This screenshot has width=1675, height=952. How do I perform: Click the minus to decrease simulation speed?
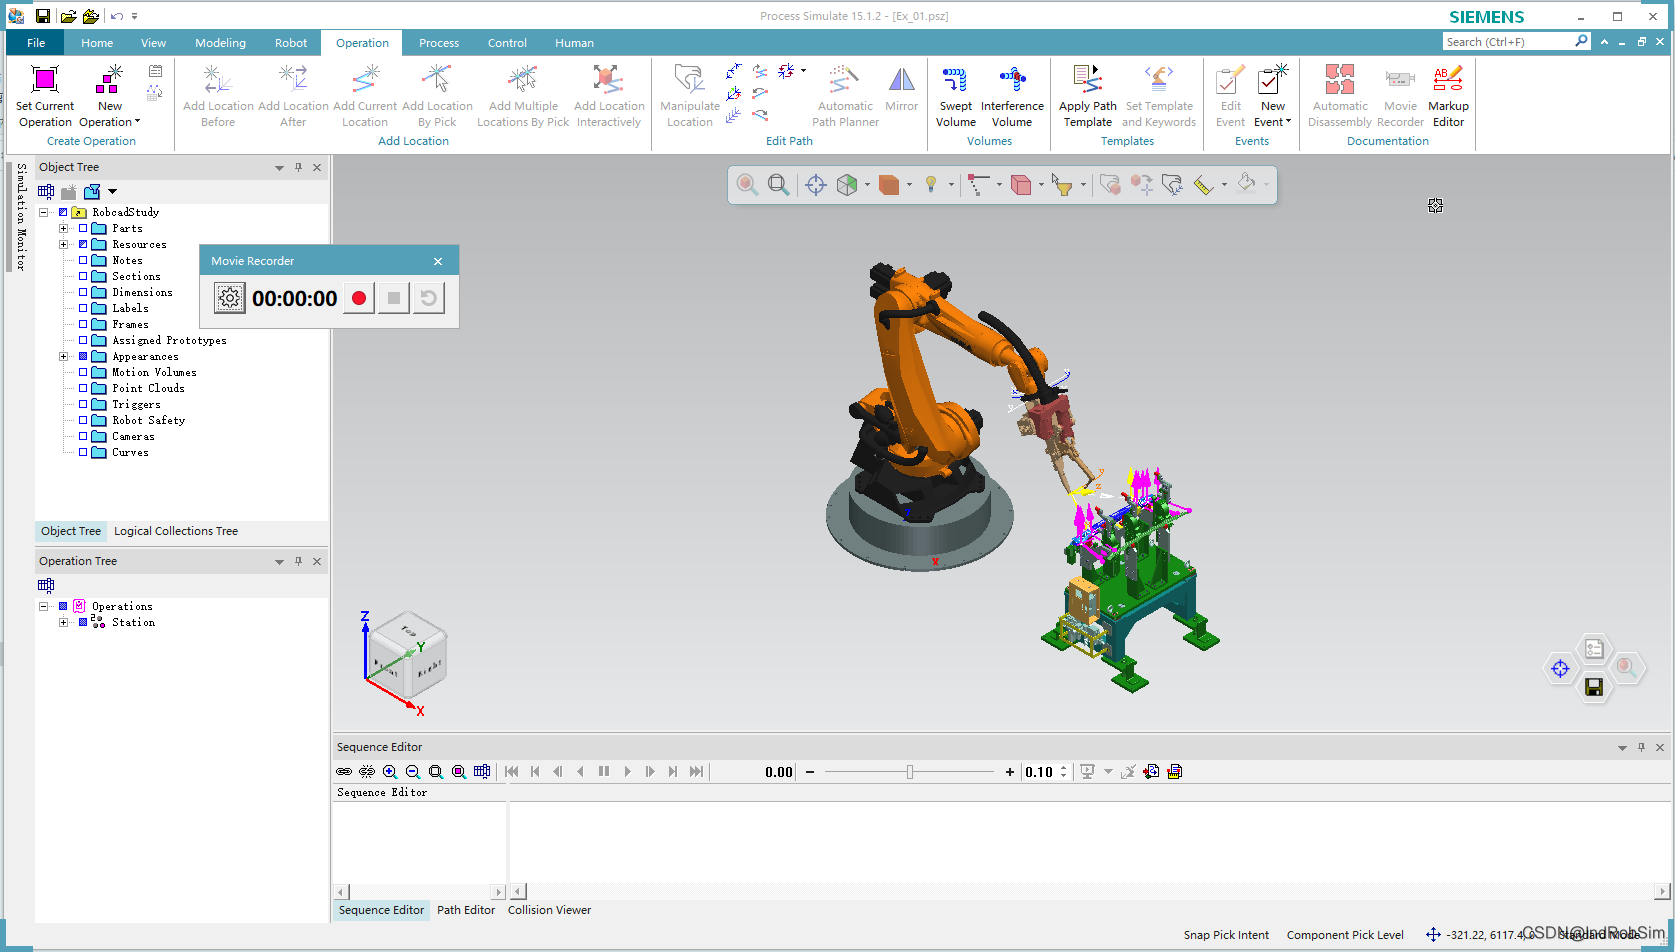pos(810,772)
